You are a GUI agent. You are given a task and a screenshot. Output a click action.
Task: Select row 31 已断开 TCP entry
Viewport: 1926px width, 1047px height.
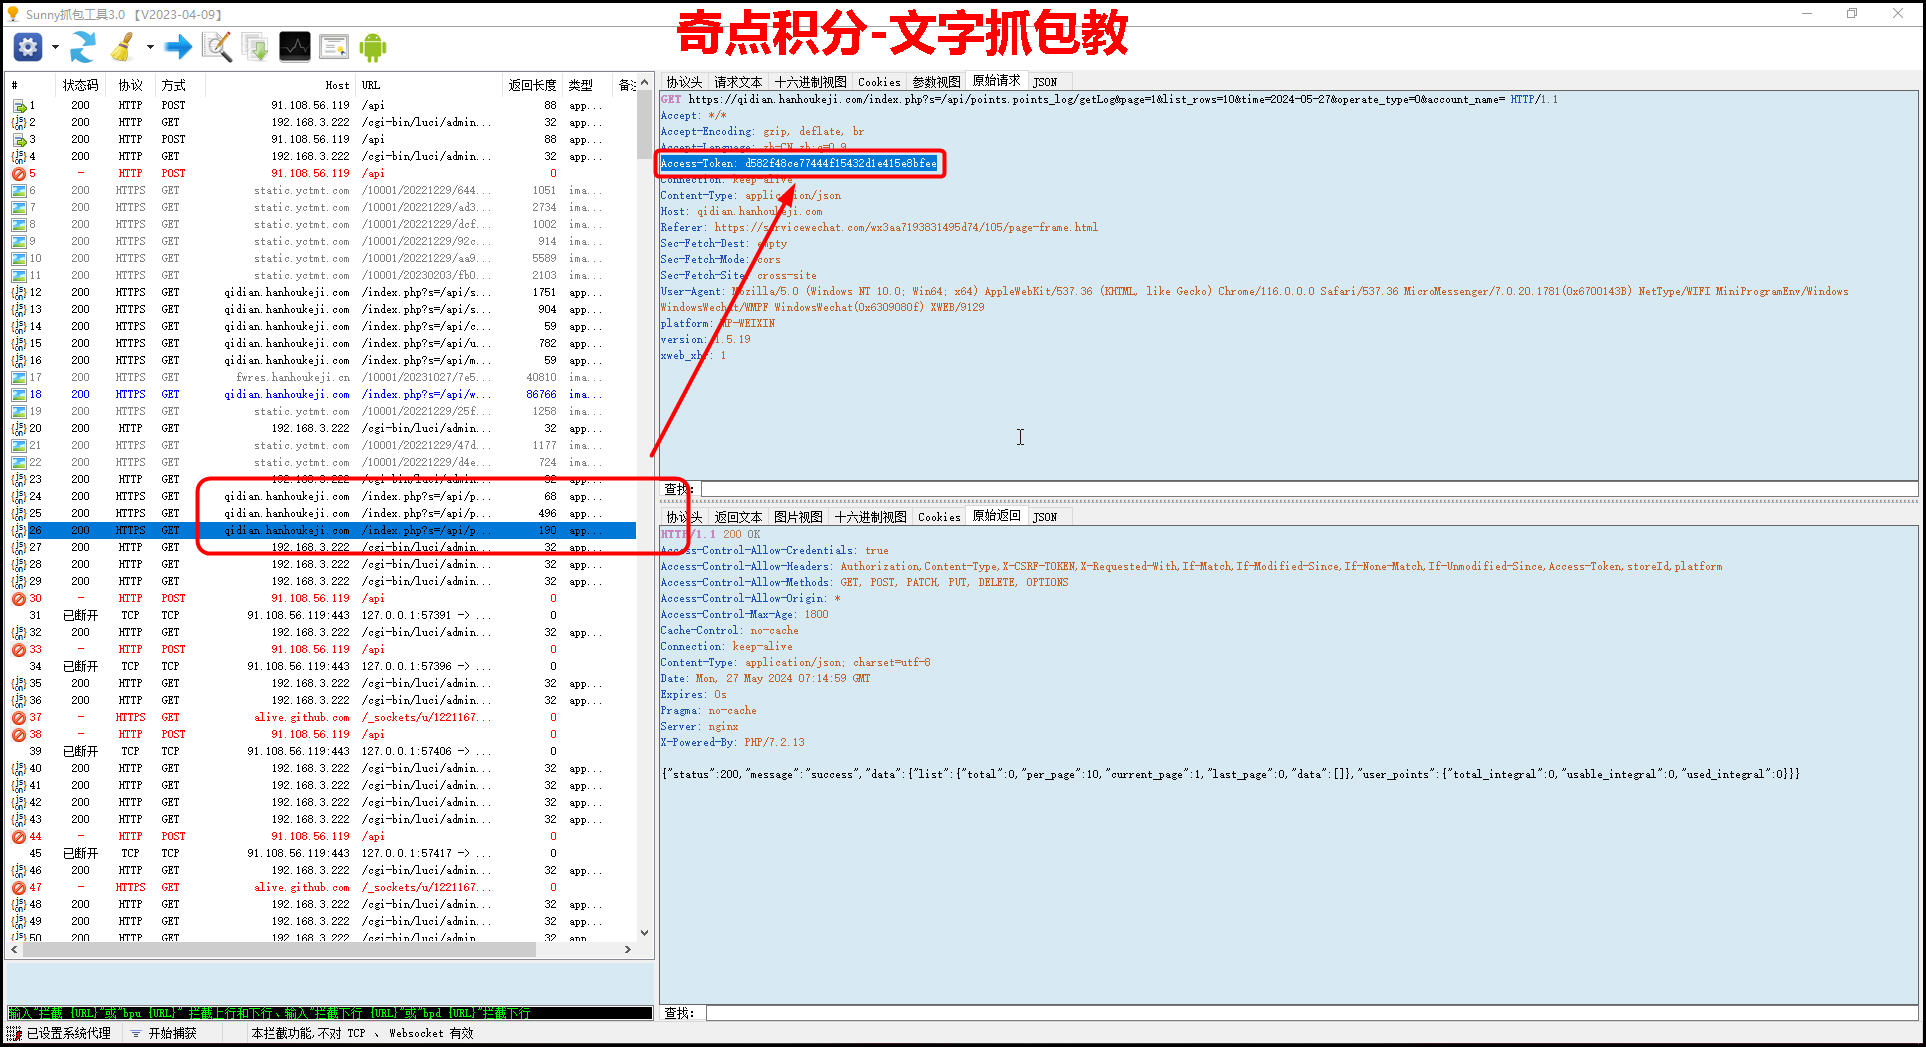(x=322, y=616)
